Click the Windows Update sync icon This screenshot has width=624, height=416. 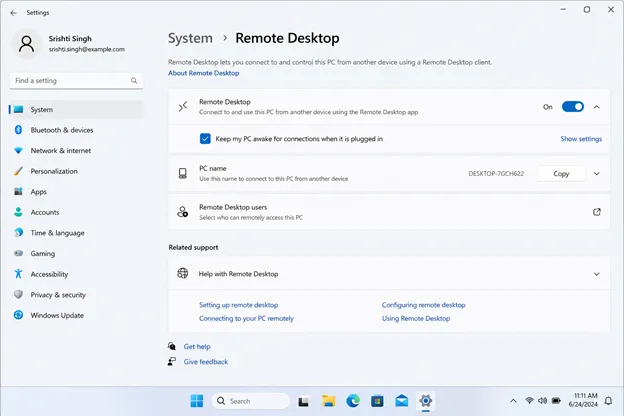18,315
